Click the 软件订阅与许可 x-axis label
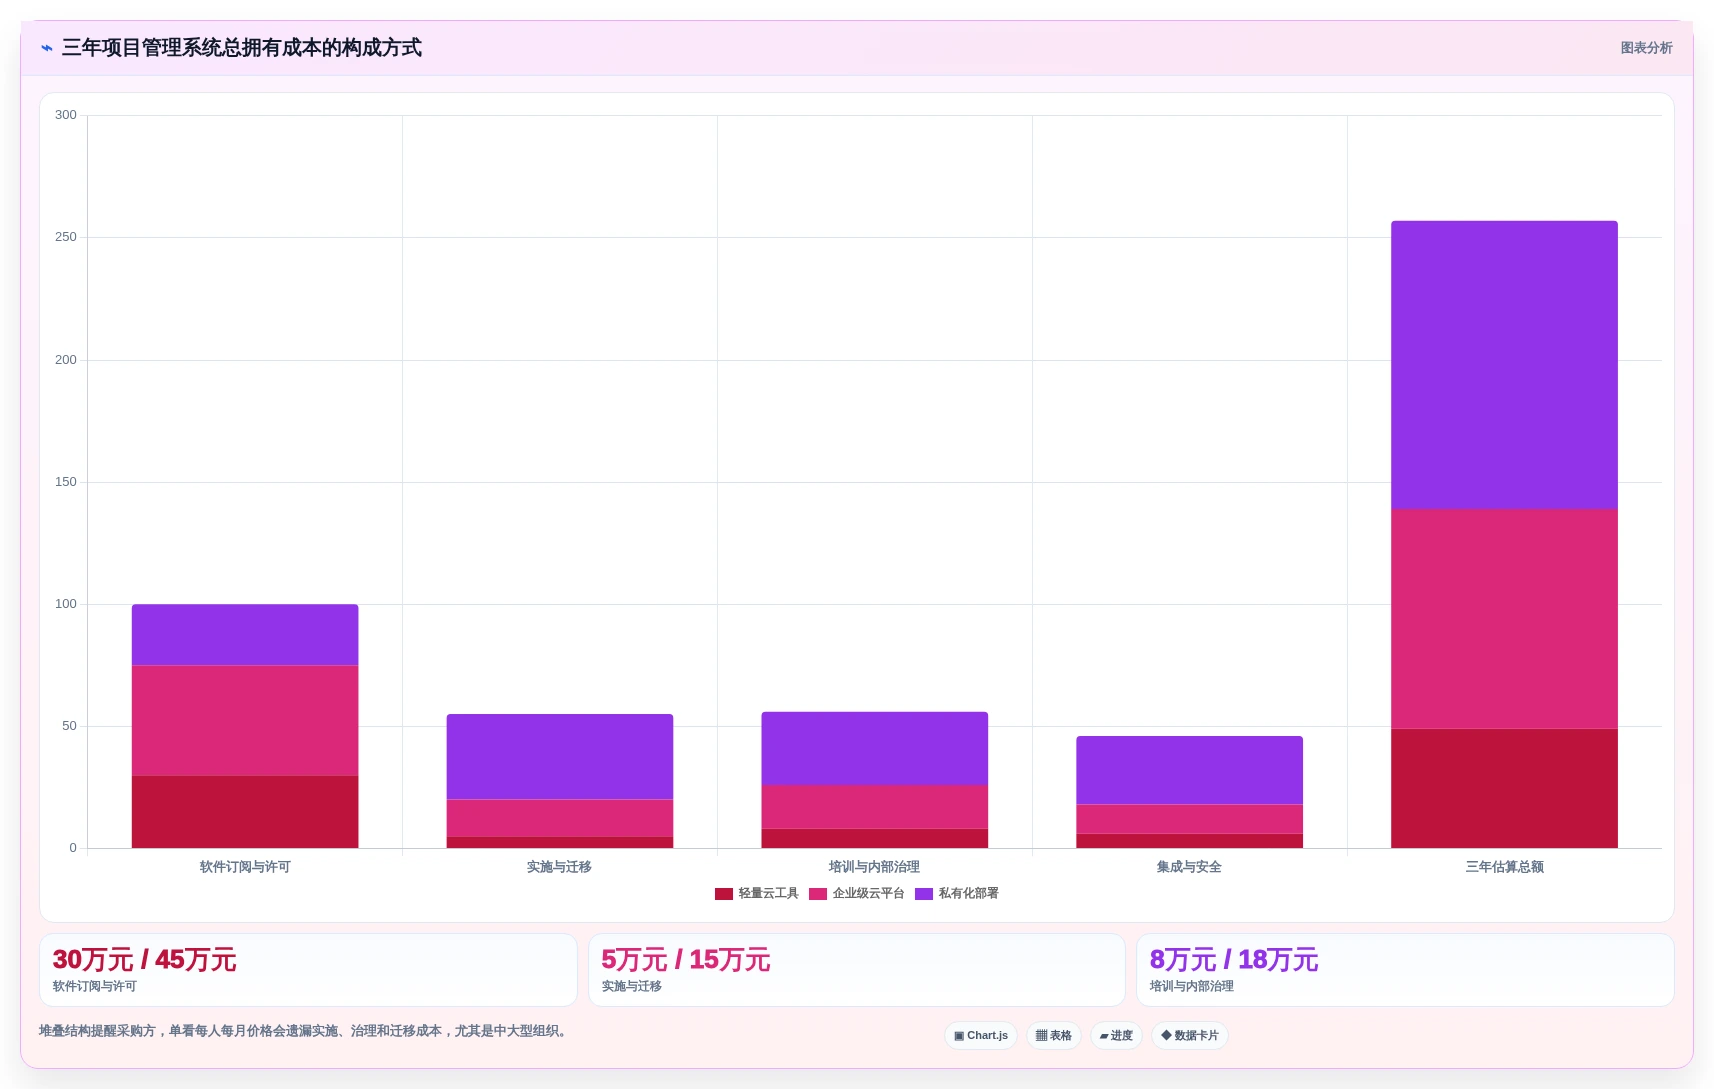The image size is (1714, 1089). 245,867
